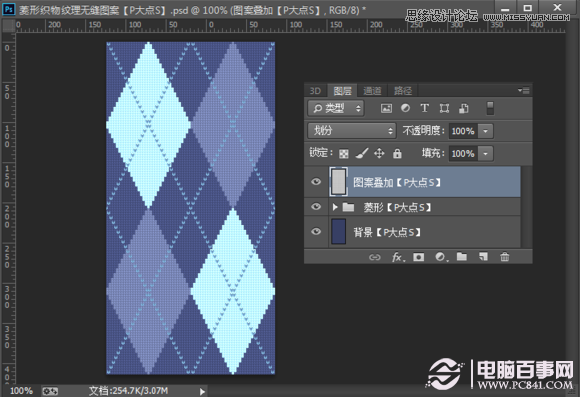Open the 不透明度 opacity slider arrow
580x397 pixels.
click(486, 131)
